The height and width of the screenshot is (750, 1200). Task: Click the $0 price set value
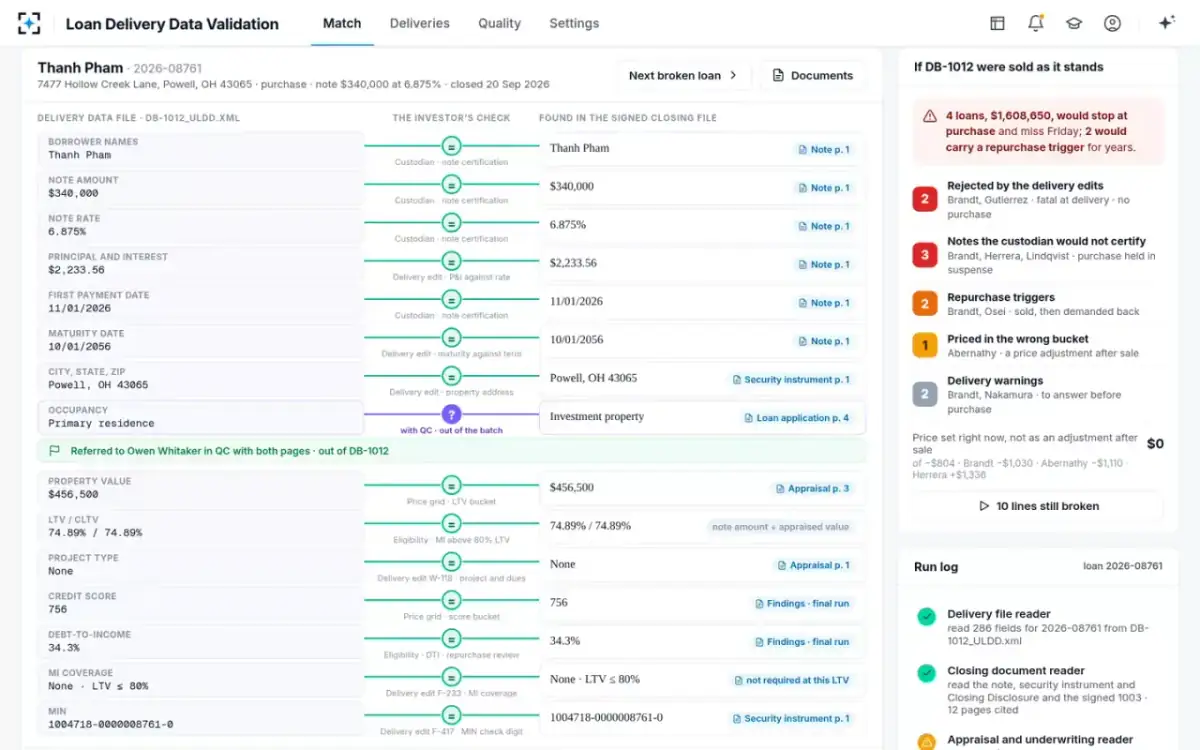coord(1155,443)
